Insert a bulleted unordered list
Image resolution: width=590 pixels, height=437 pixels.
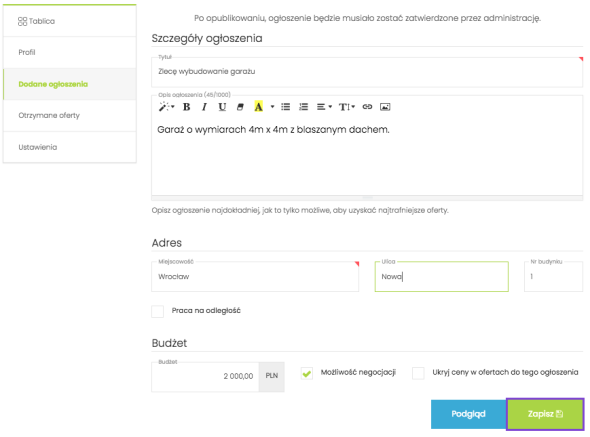[x=286, y=107]
